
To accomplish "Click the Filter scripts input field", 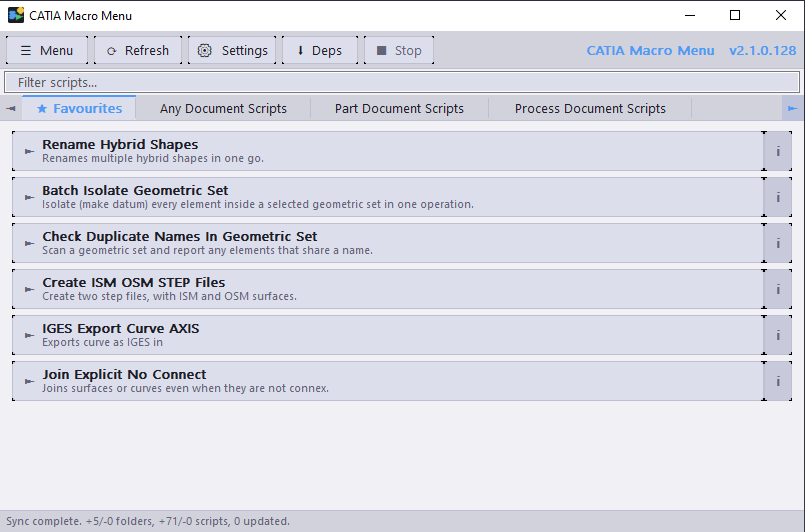I will [402, 82].
